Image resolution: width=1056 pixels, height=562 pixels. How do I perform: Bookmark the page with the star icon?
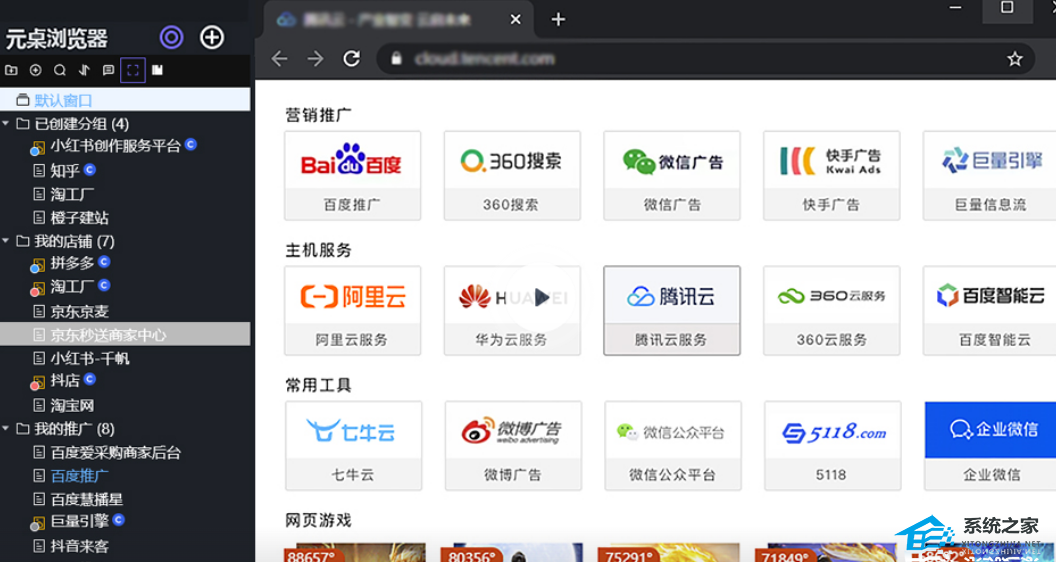tap(1015, 59)
